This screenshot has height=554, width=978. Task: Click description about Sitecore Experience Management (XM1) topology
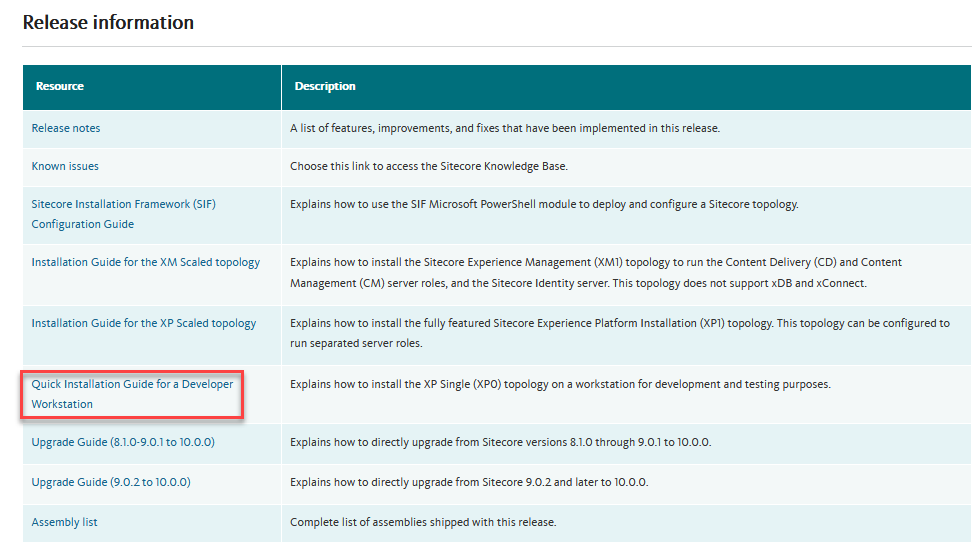[x=596, y=273]
